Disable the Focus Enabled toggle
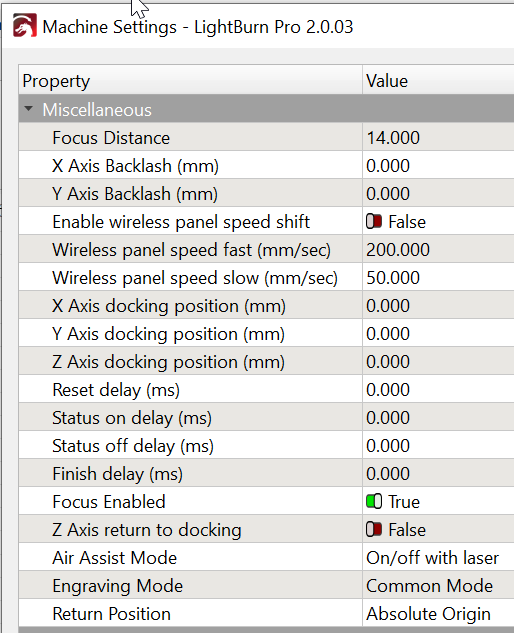Screen dimensions: 514x633 coord(374,501)
